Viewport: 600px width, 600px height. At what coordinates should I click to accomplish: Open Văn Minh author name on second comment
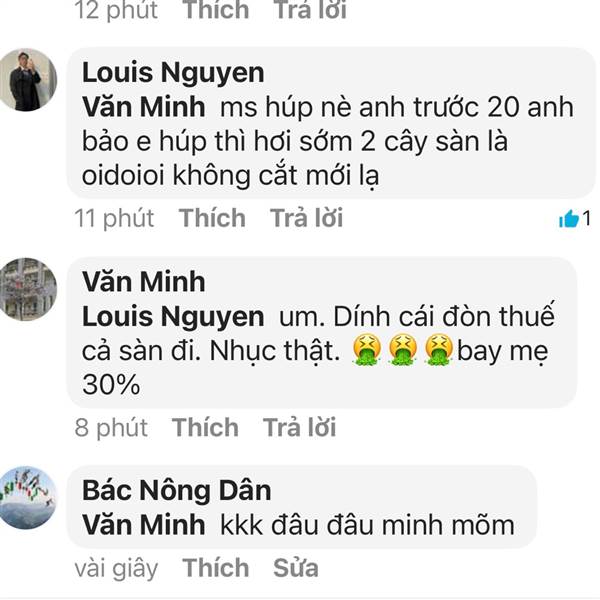[143, 281]
